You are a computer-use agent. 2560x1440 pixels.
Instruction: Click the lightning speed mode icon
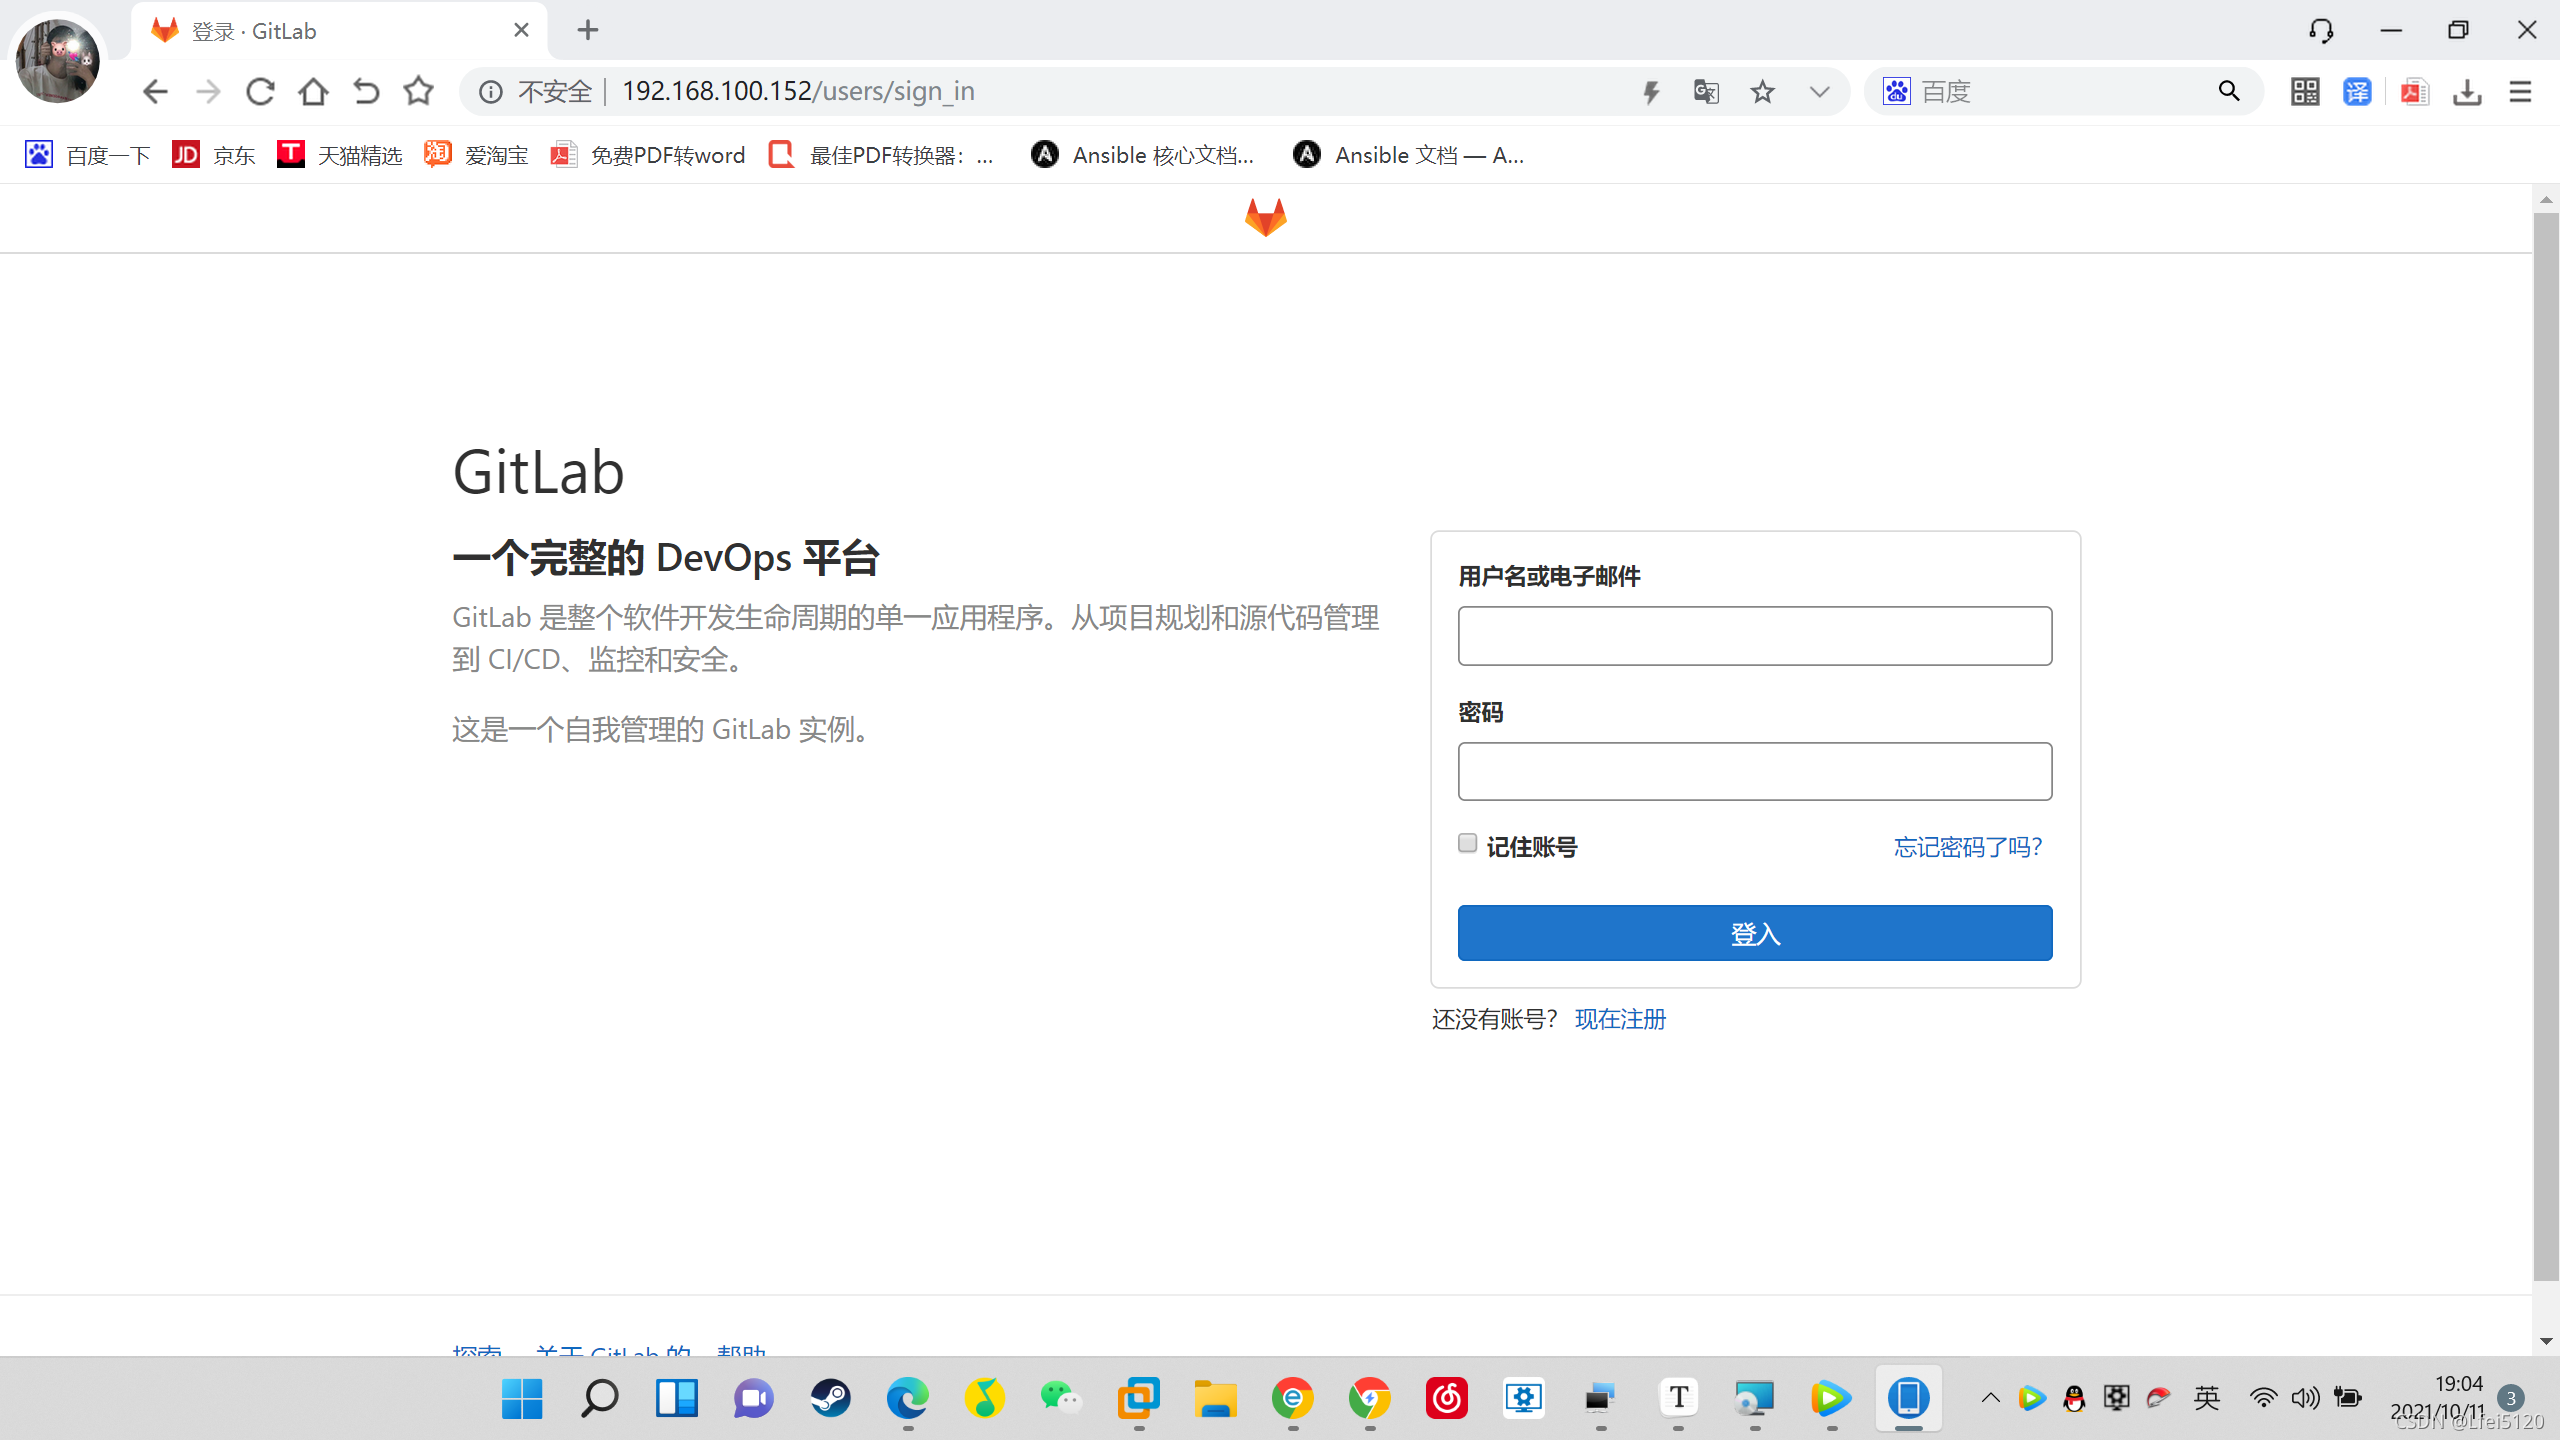1651,92
